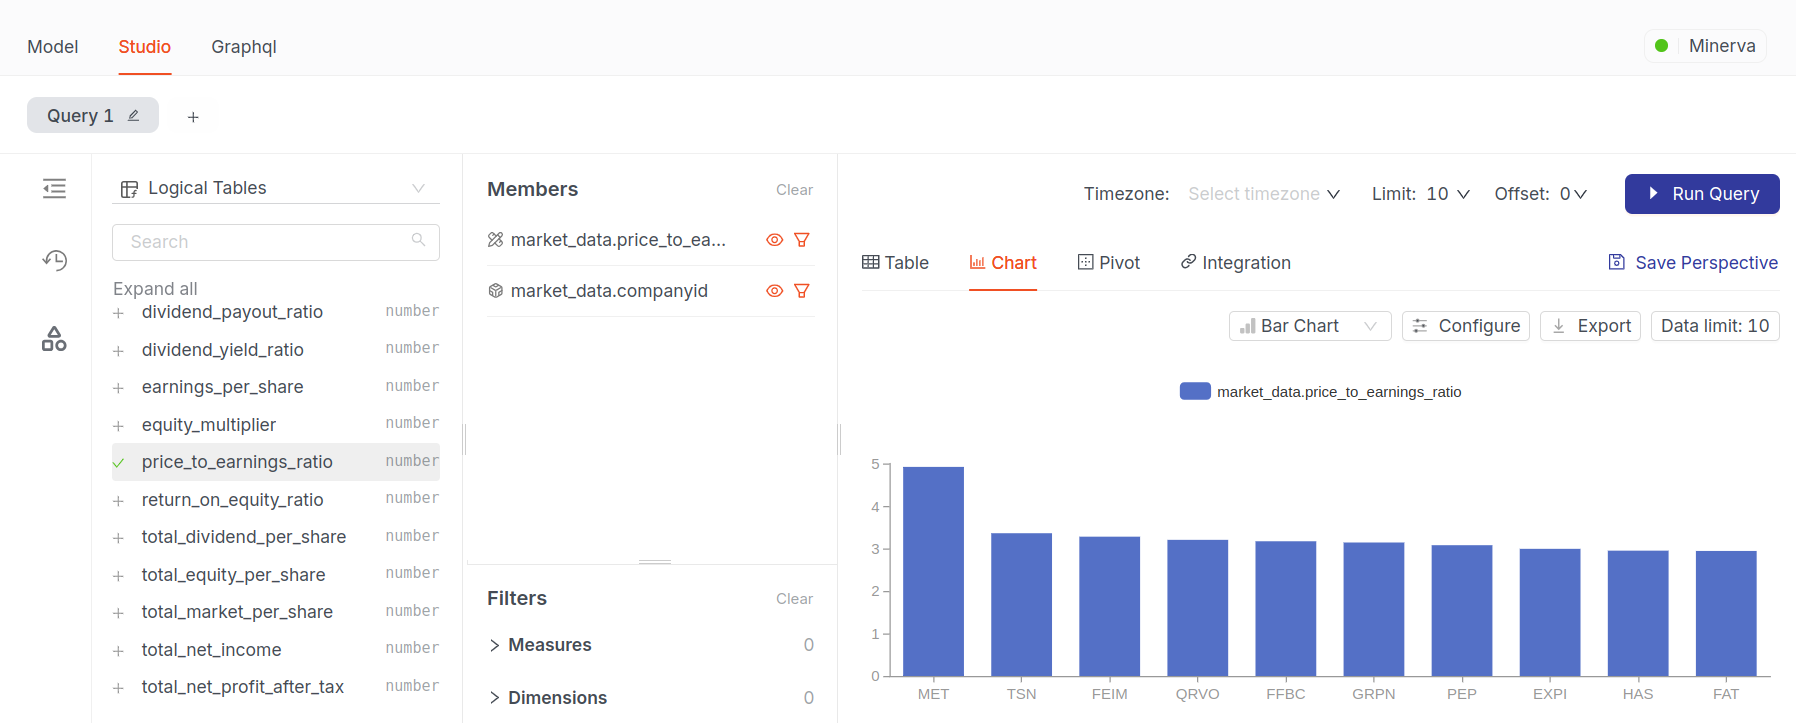
Task: Click the HAS bar in chart
Action: coord(1637,613)
